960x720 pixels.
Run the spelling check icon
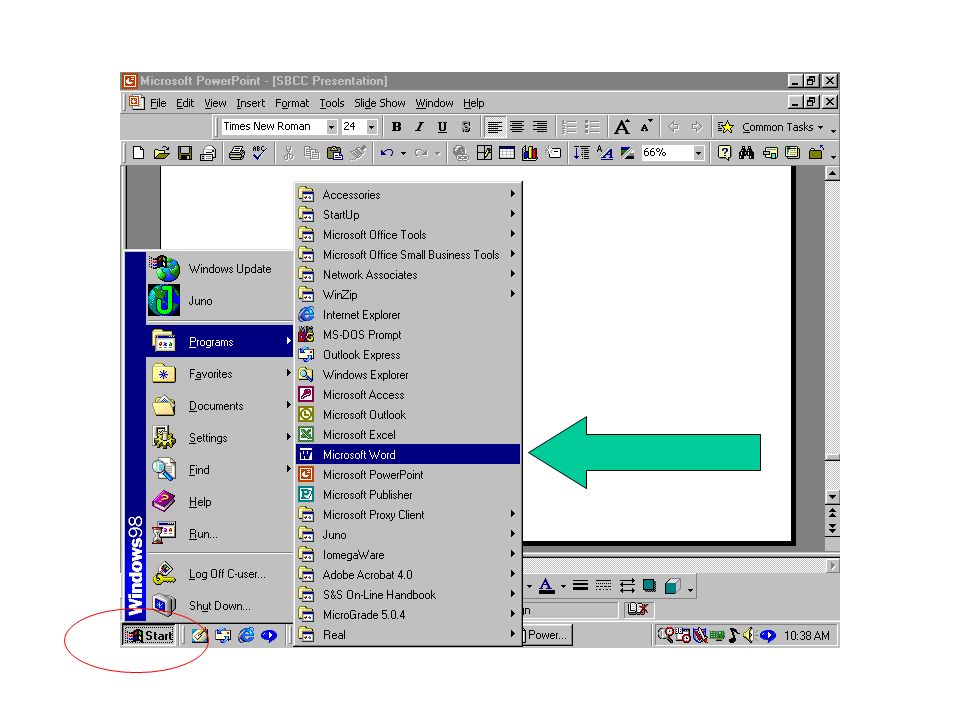pyautogui.click(x=260, y=152)
